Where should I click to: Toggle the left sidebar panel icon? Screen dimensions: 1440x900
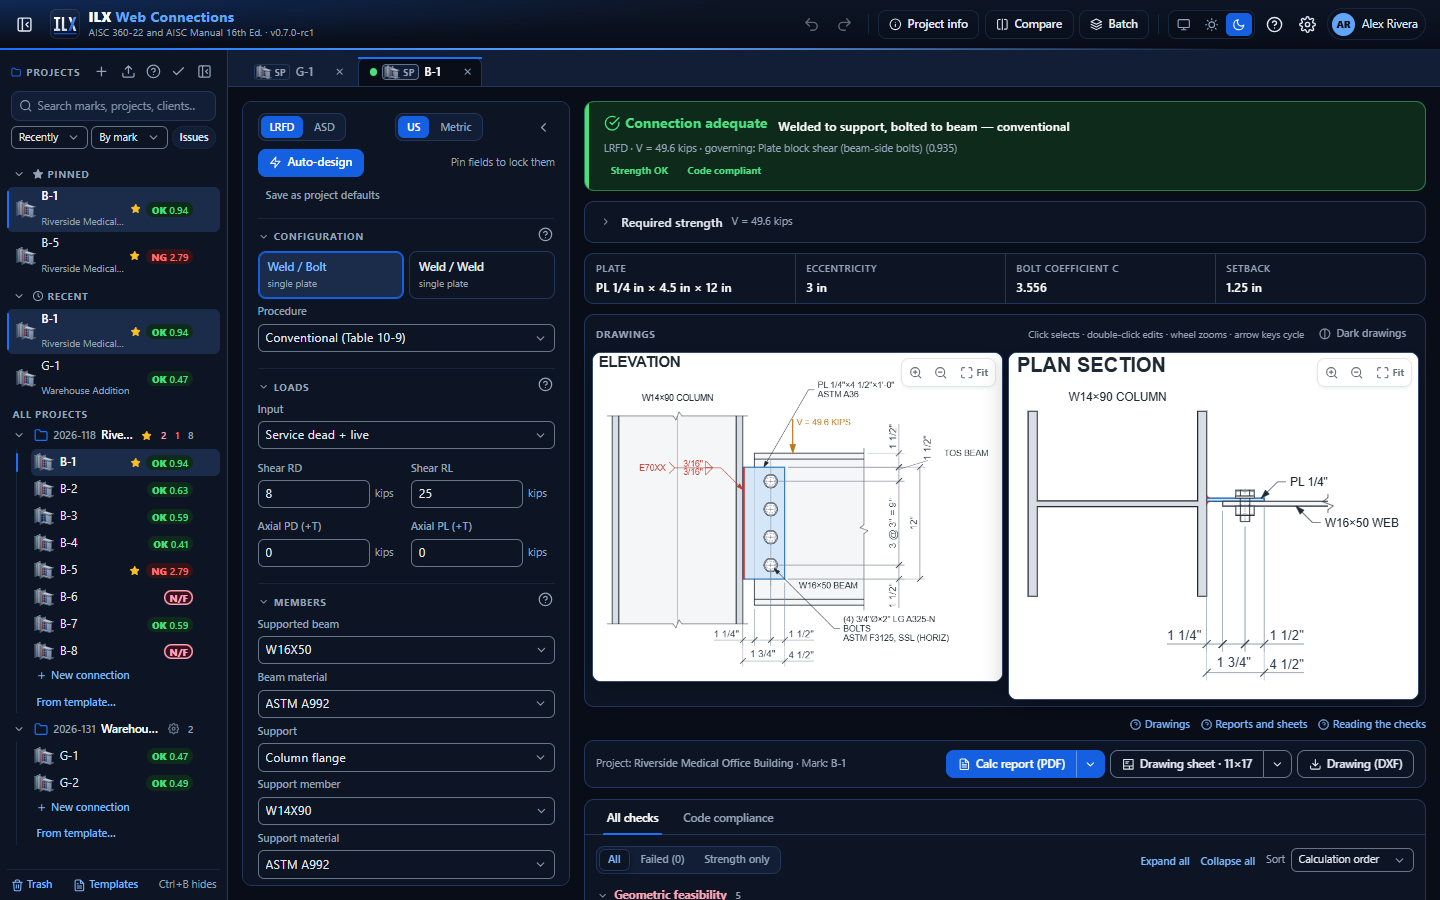coord(25,24)
